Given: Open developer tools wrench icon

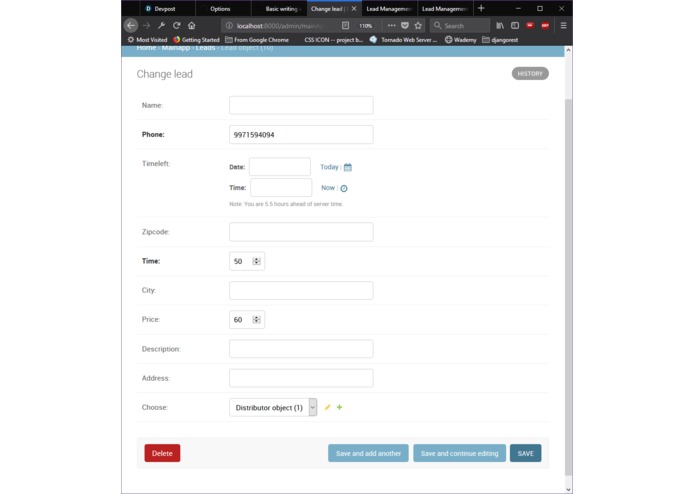Looking at the screenshot, I should [x=161, y=26].
